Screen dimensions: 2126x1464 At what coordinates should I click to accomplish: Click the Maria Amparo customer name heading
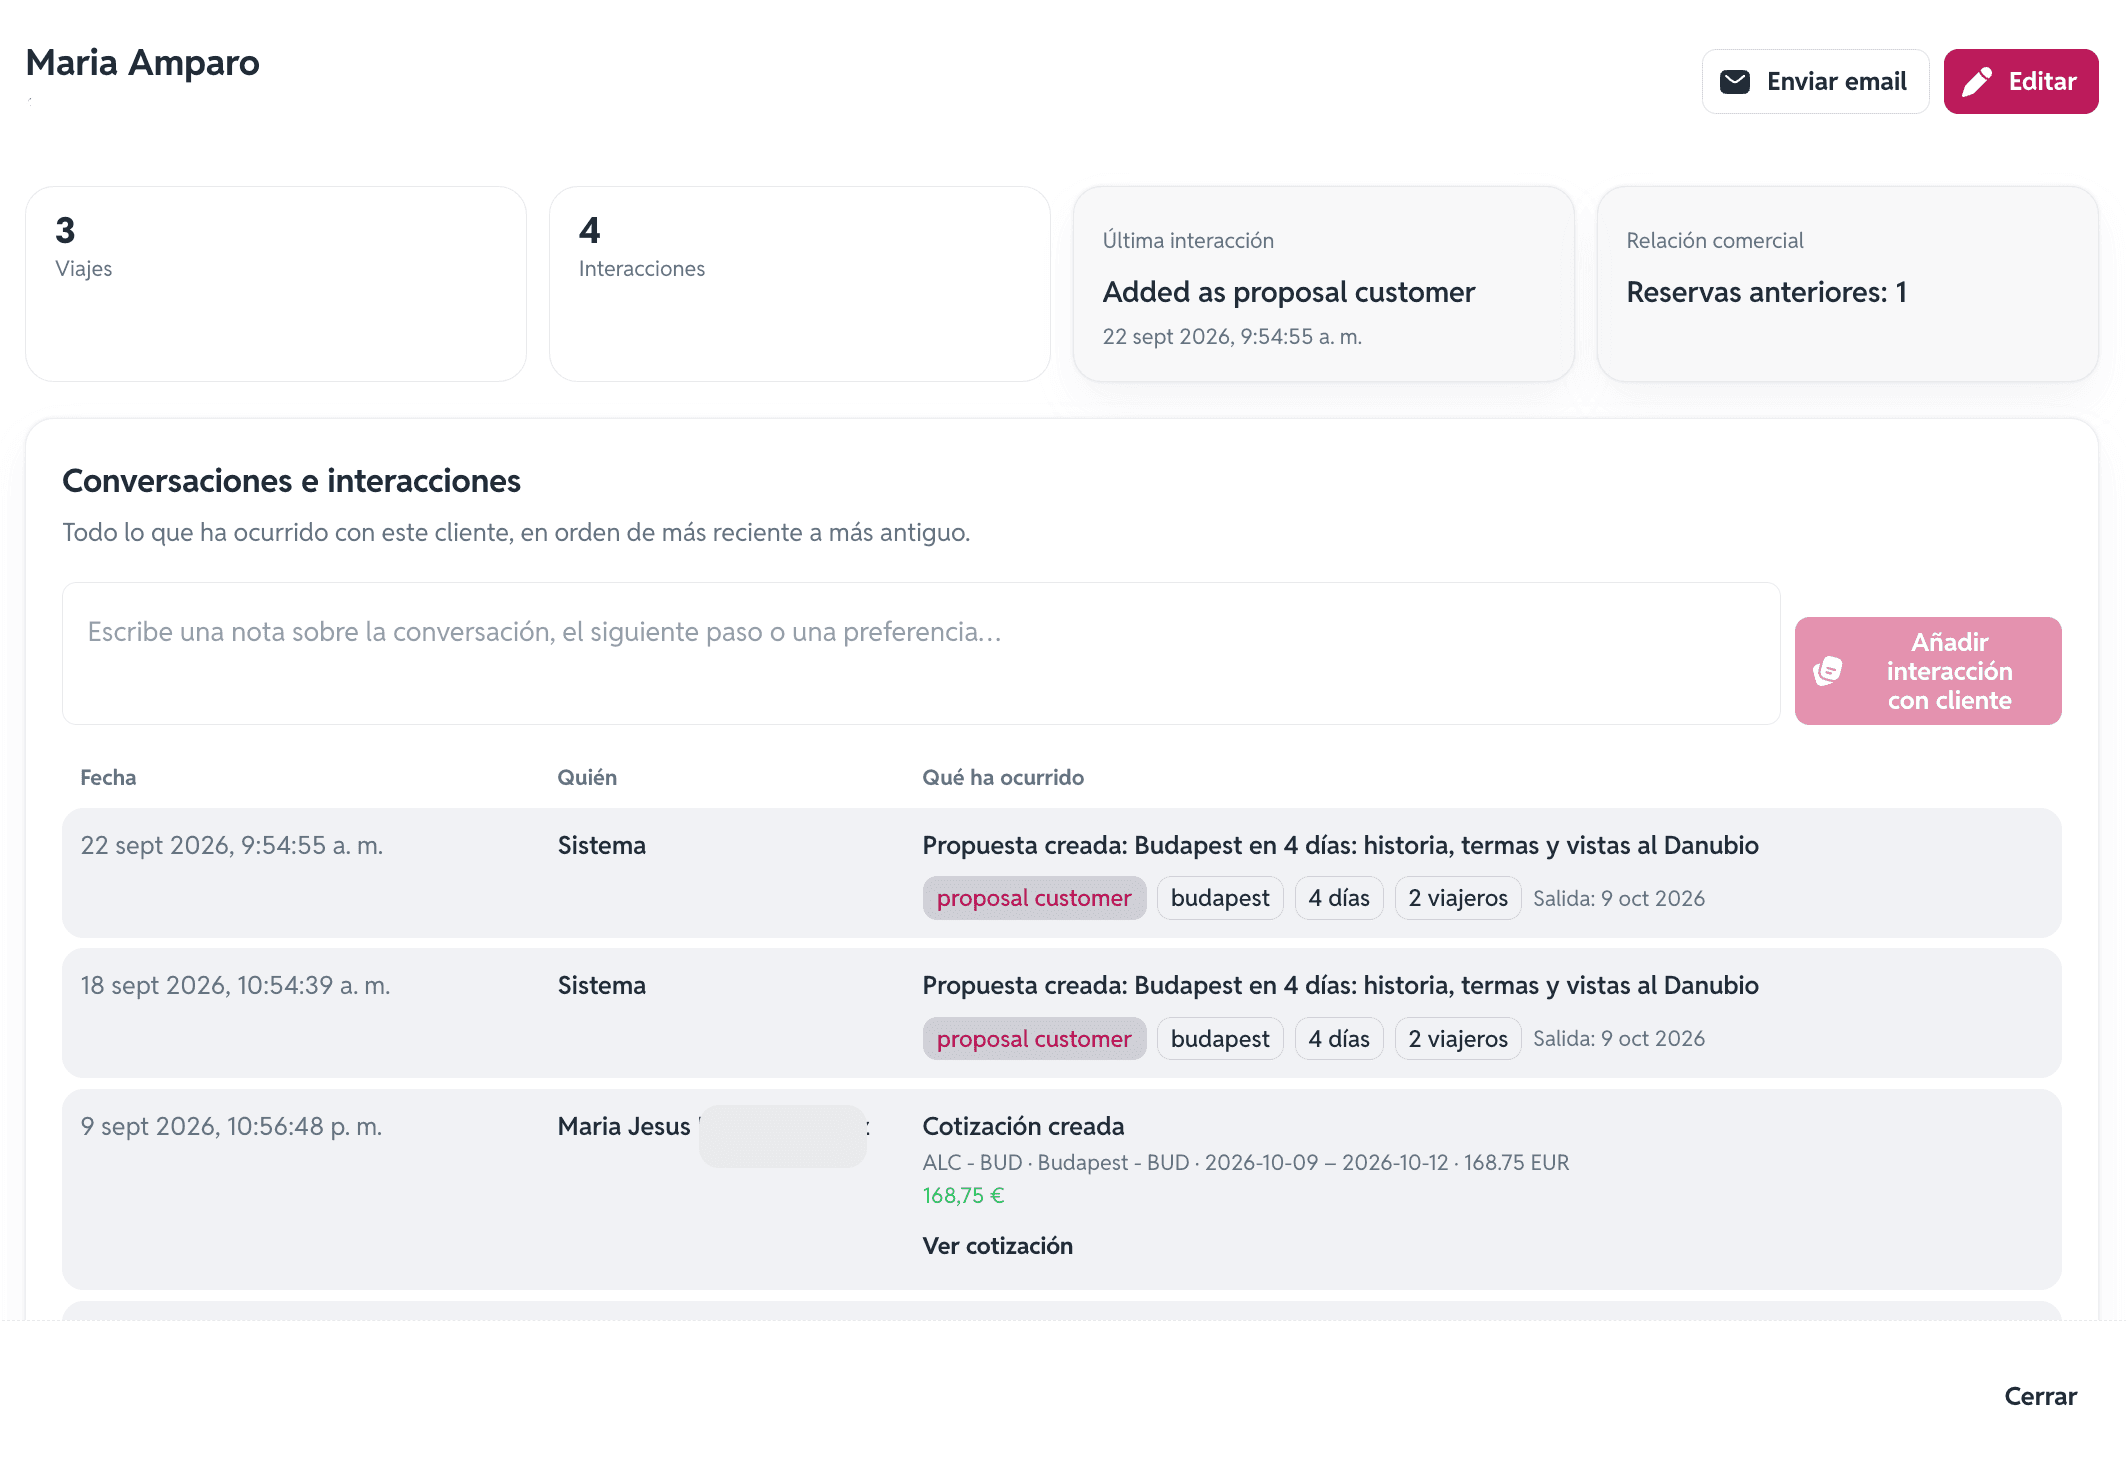point(143,63)
